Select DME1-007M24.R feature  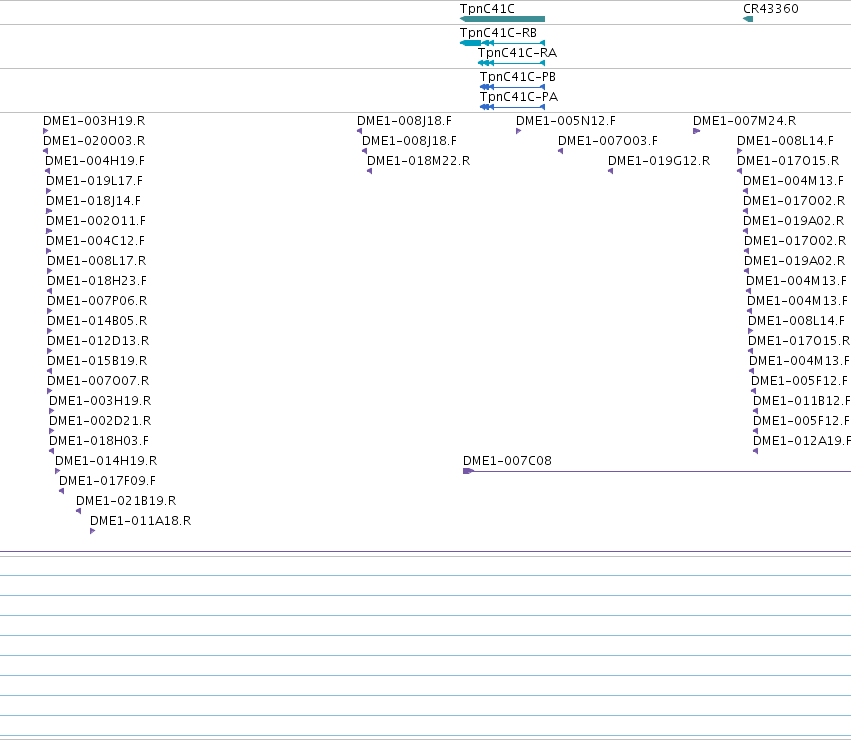click(x=745, y=121)
